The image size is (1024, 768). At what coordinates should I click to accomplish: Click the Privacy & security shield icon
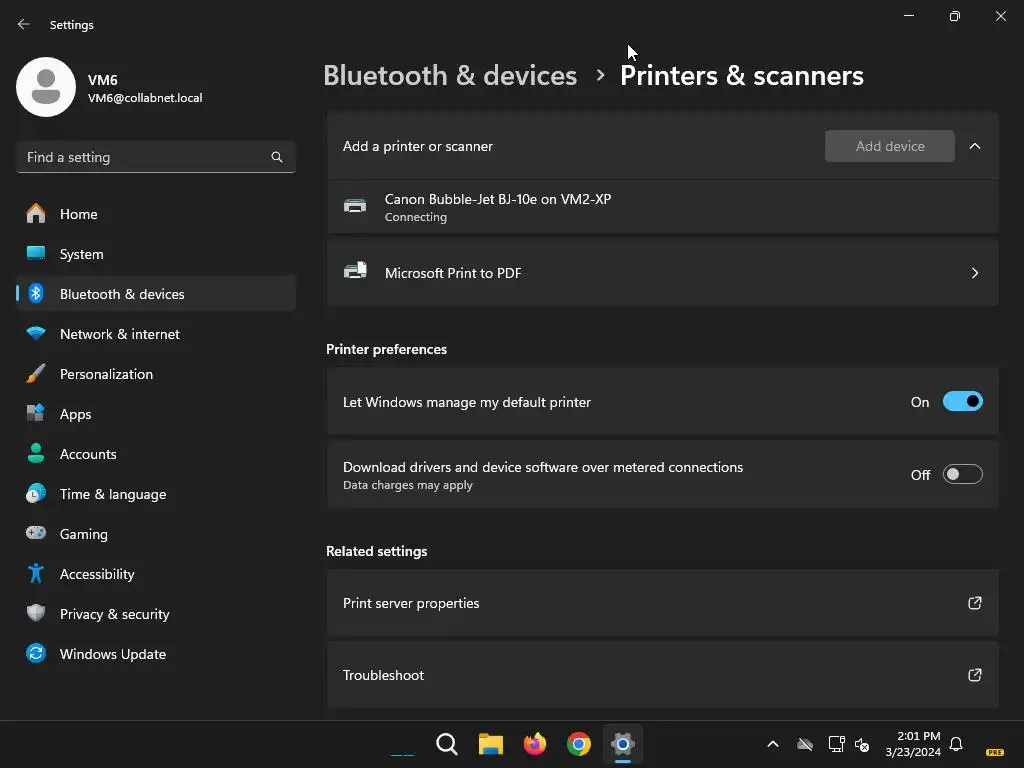[x=36, y=613]
